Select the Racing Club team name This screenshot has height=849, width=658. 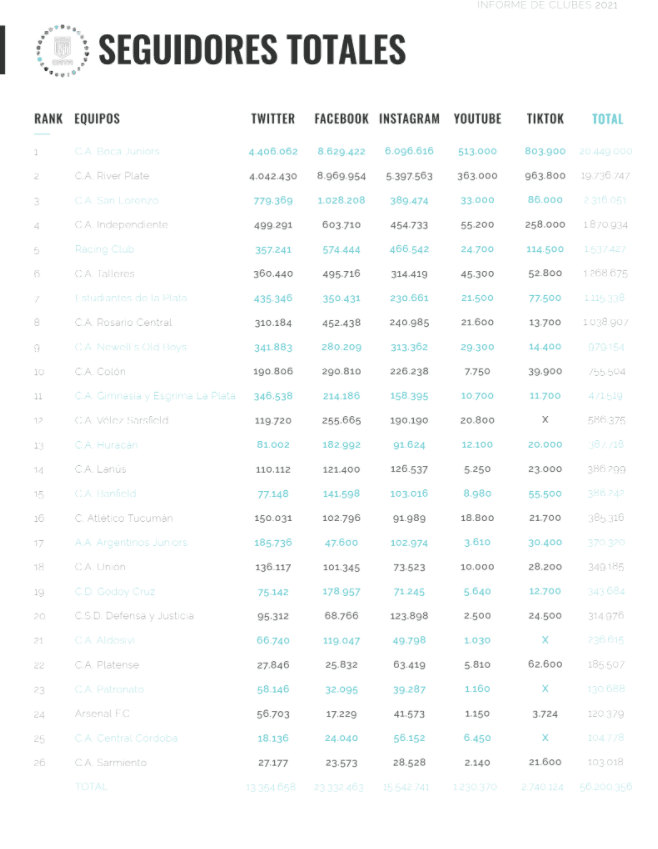click(104, 250)
